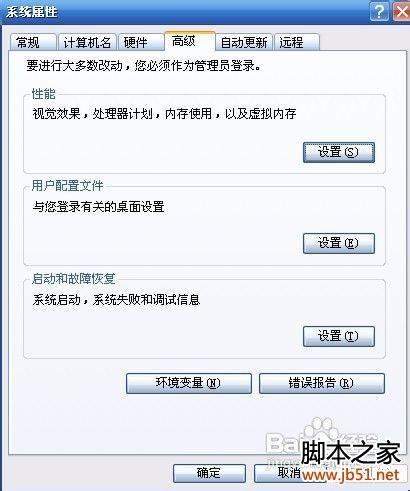Confirm with the 确定 button
Screen dimensions: 410x491
click(209, 473)
